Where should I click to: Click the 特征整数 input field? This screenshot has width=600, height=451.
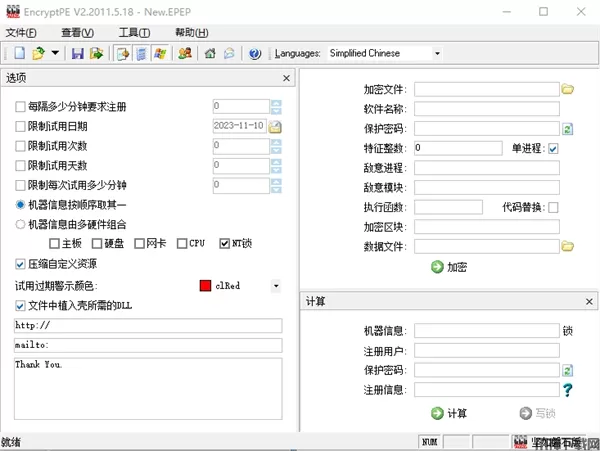(458, 148)
